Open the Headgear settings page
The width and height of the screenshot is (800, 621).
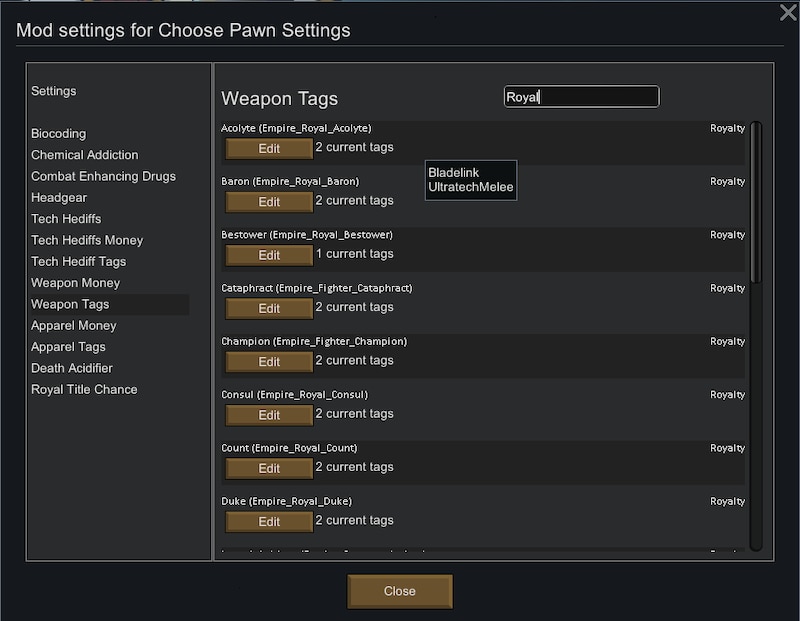(59, 198)
